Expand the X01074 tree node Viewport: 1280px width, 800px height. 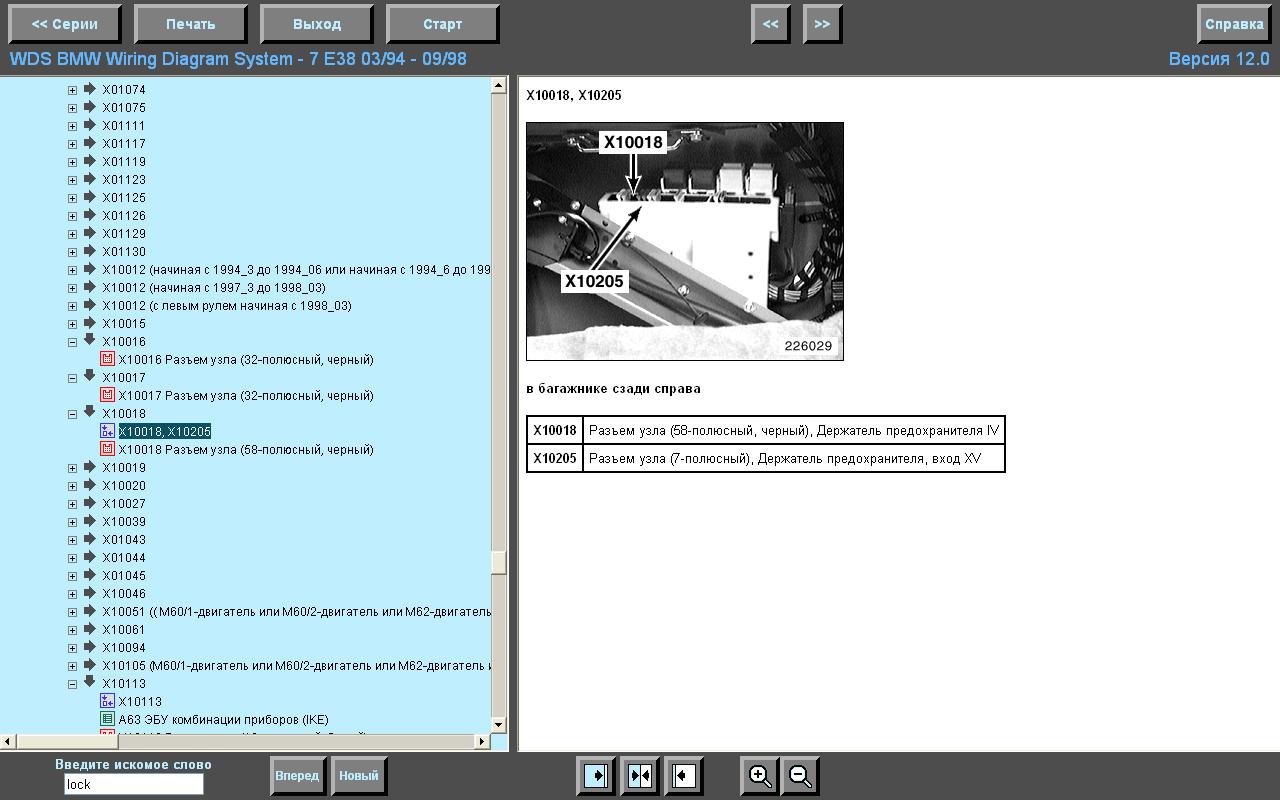coord(72,90)
